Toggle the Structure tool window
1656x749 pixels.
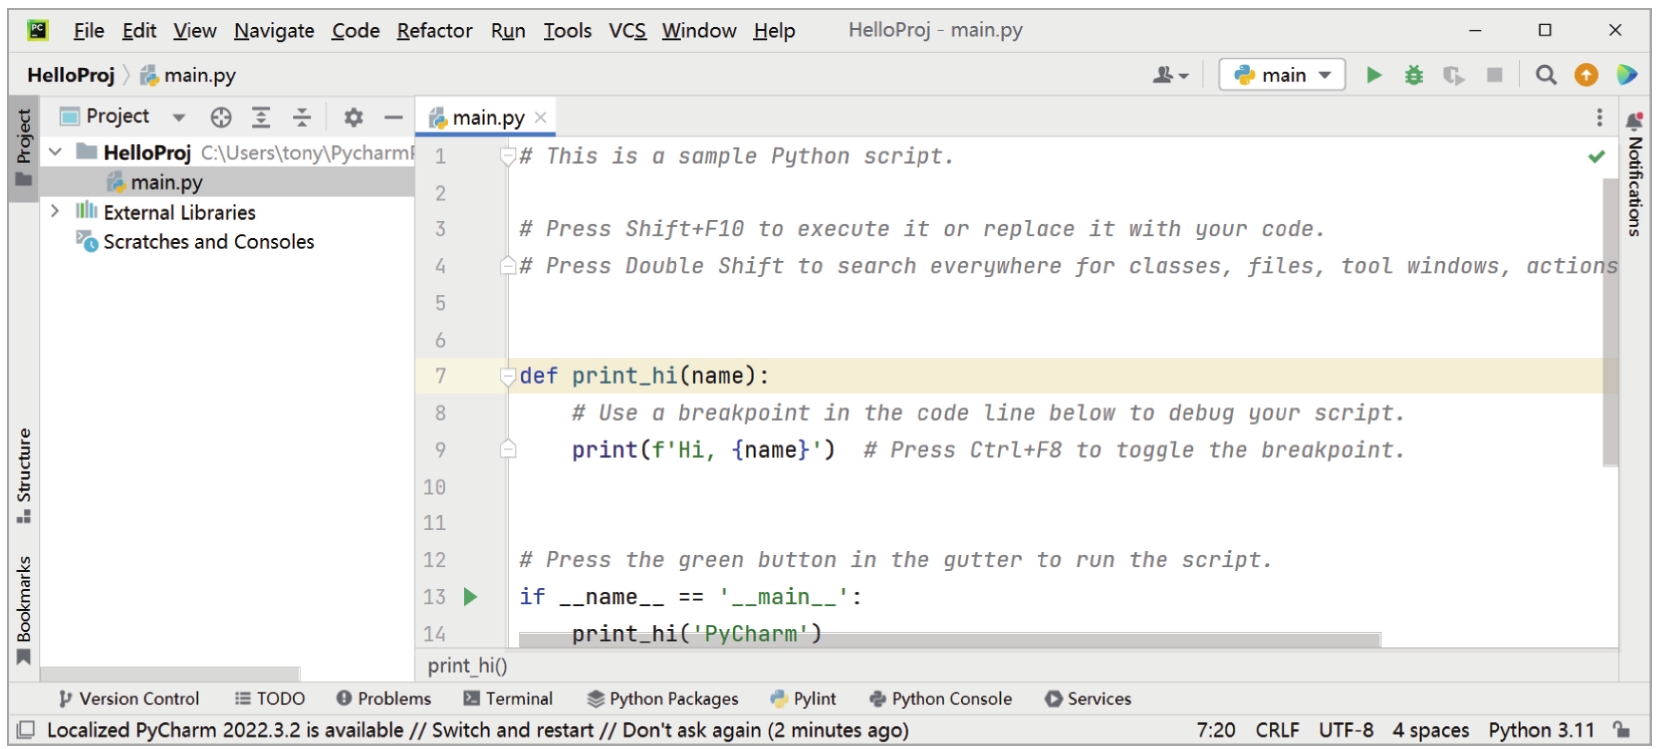24,475
